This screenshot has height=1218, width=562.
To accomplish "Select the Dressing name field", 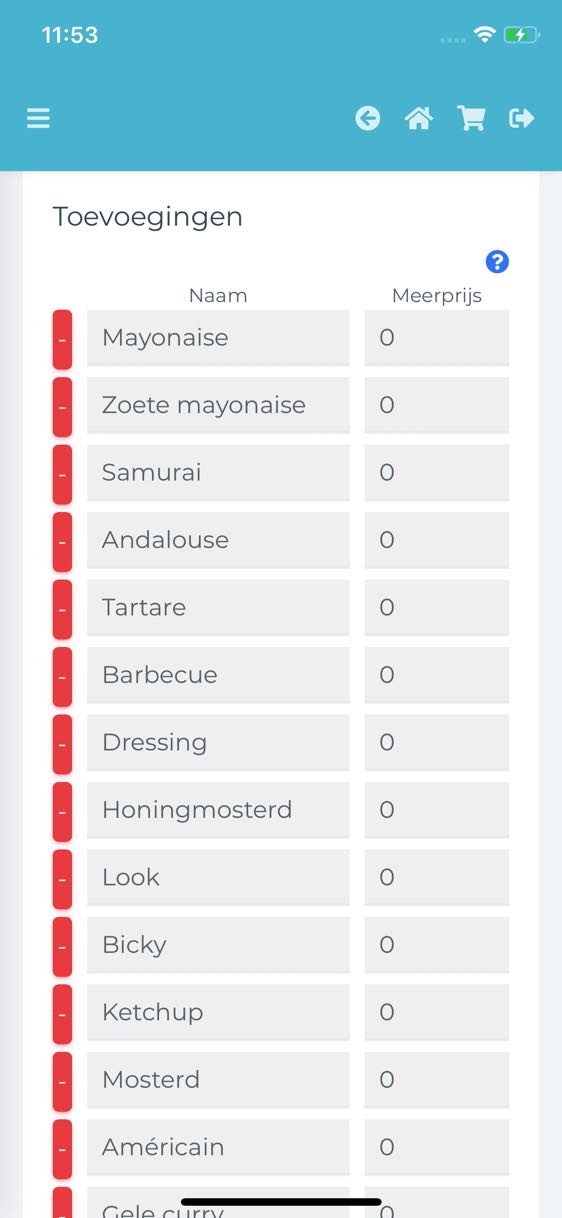I will 218,743.
